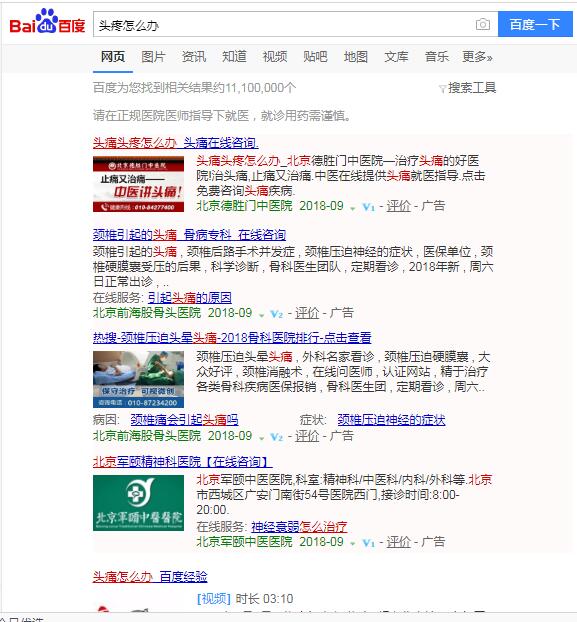Open result 颈椎引起的头痛_骨病专科_在线咨询
The image size is (577, 622).
click(x=189, y=235)
